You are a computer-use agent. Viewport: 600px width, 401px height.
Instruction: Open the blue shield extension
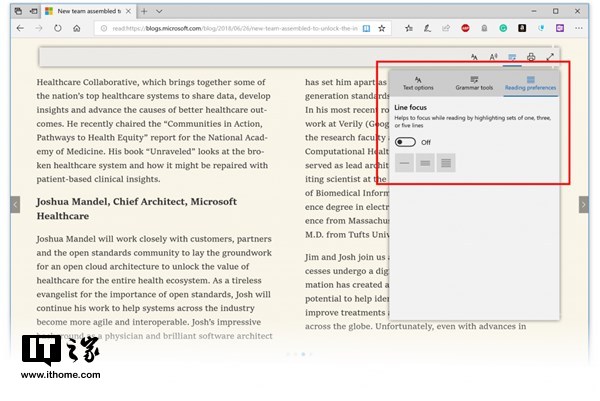541,28
